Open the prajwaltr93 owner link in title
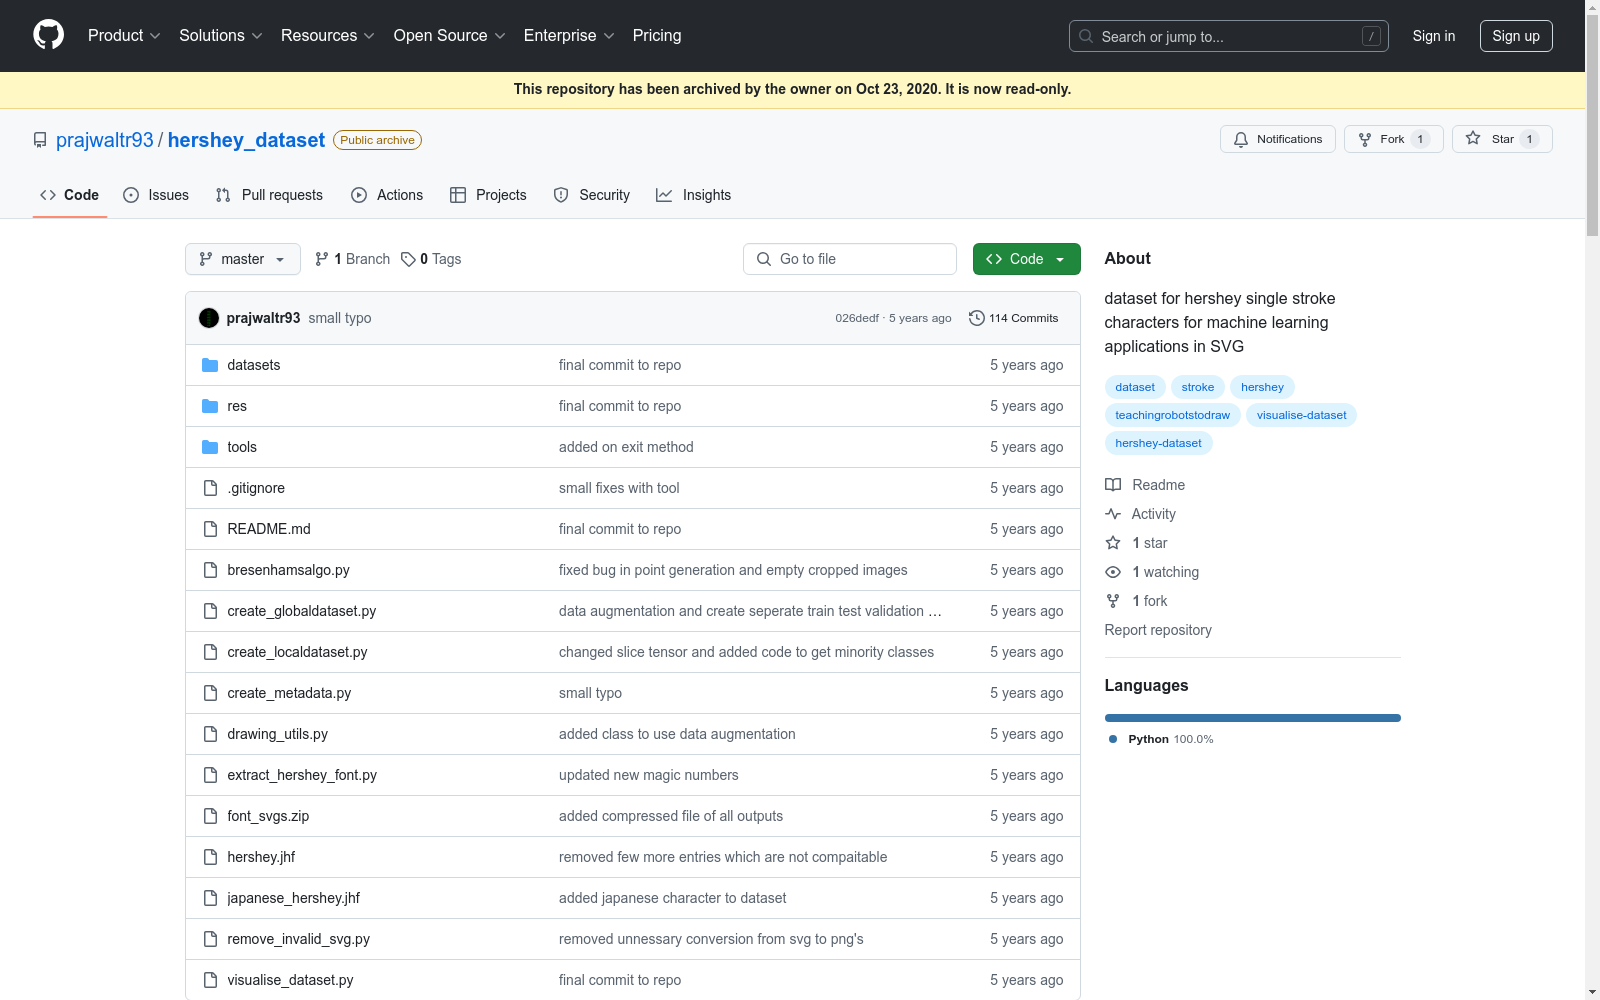The width and height of the screenshot is (1600, 1000). (x=105, y=140)
